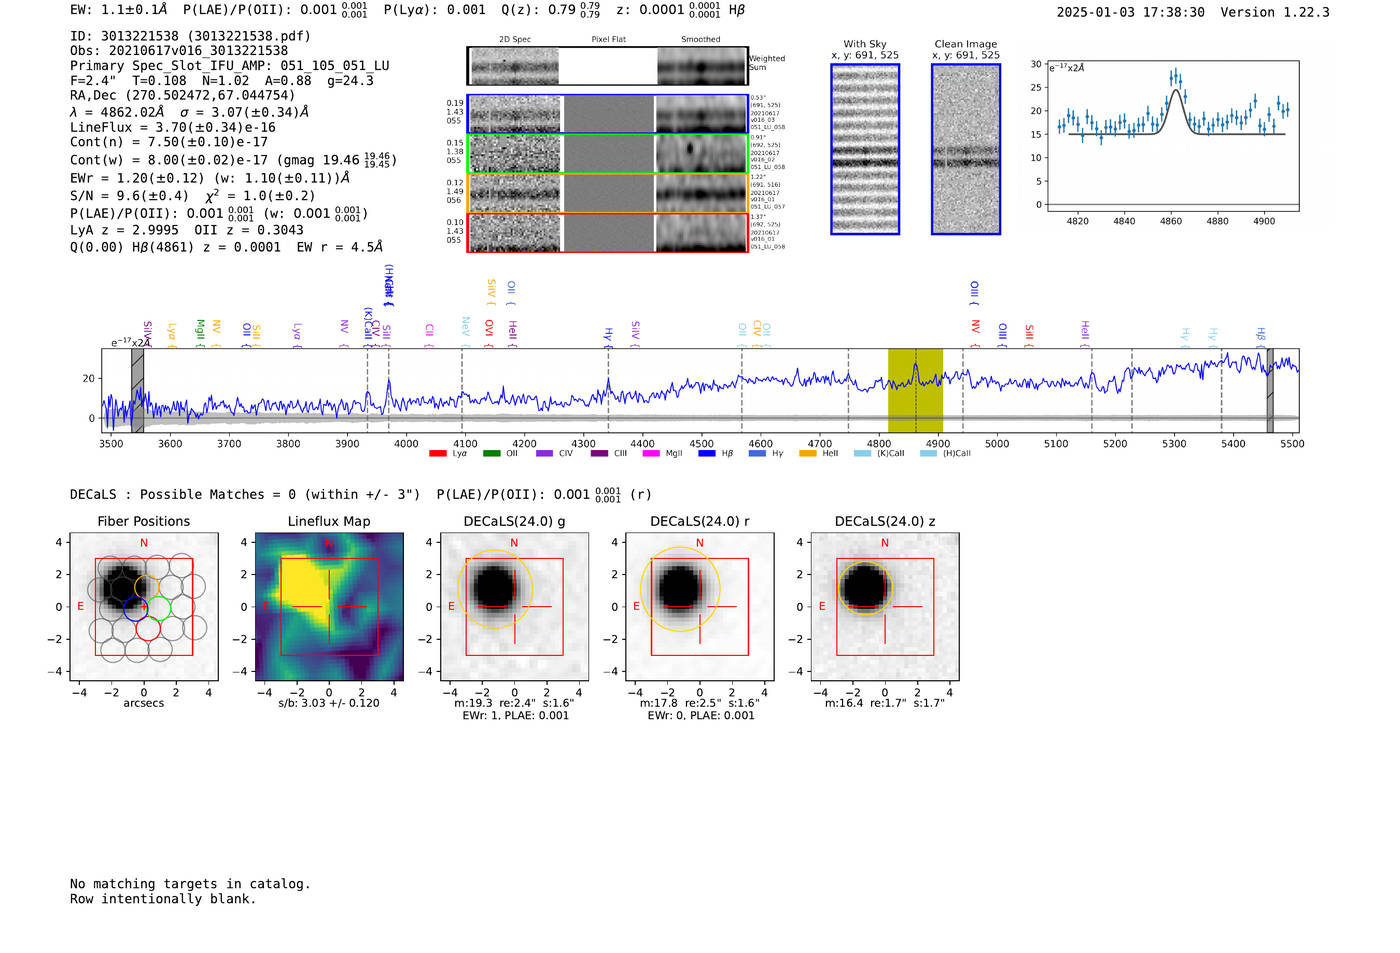Click the Weighted Sum 2D spectrum strip
1400x953 pixels.
607,66
